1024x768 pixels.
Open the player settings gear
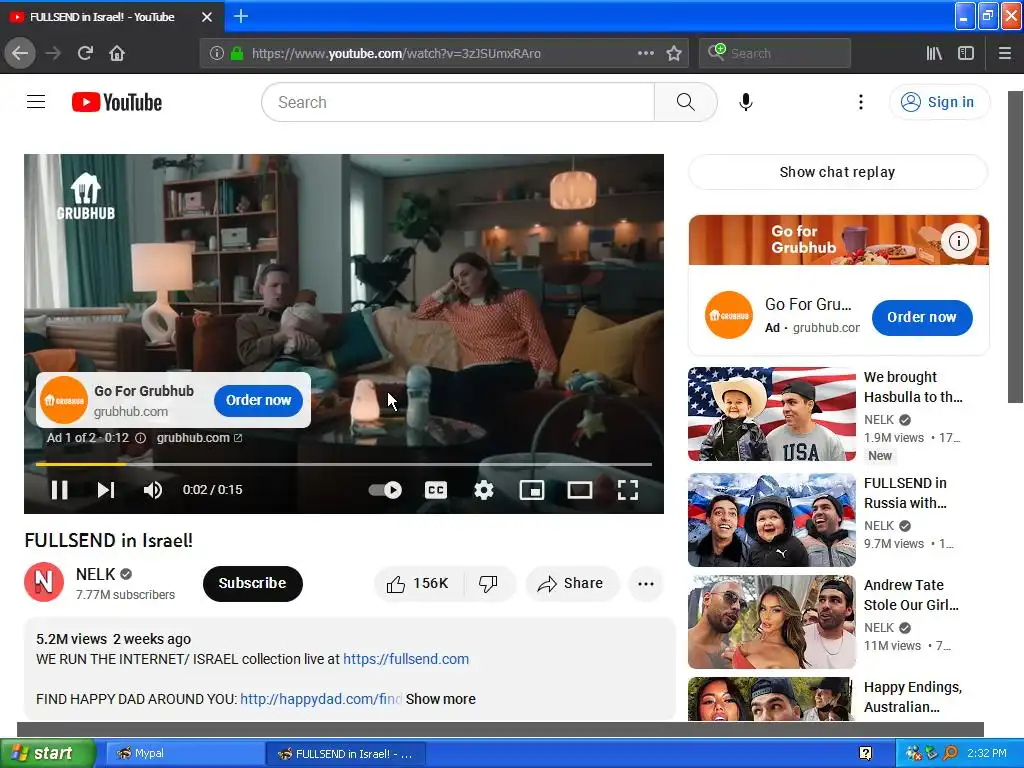click(x=483, y=490)
